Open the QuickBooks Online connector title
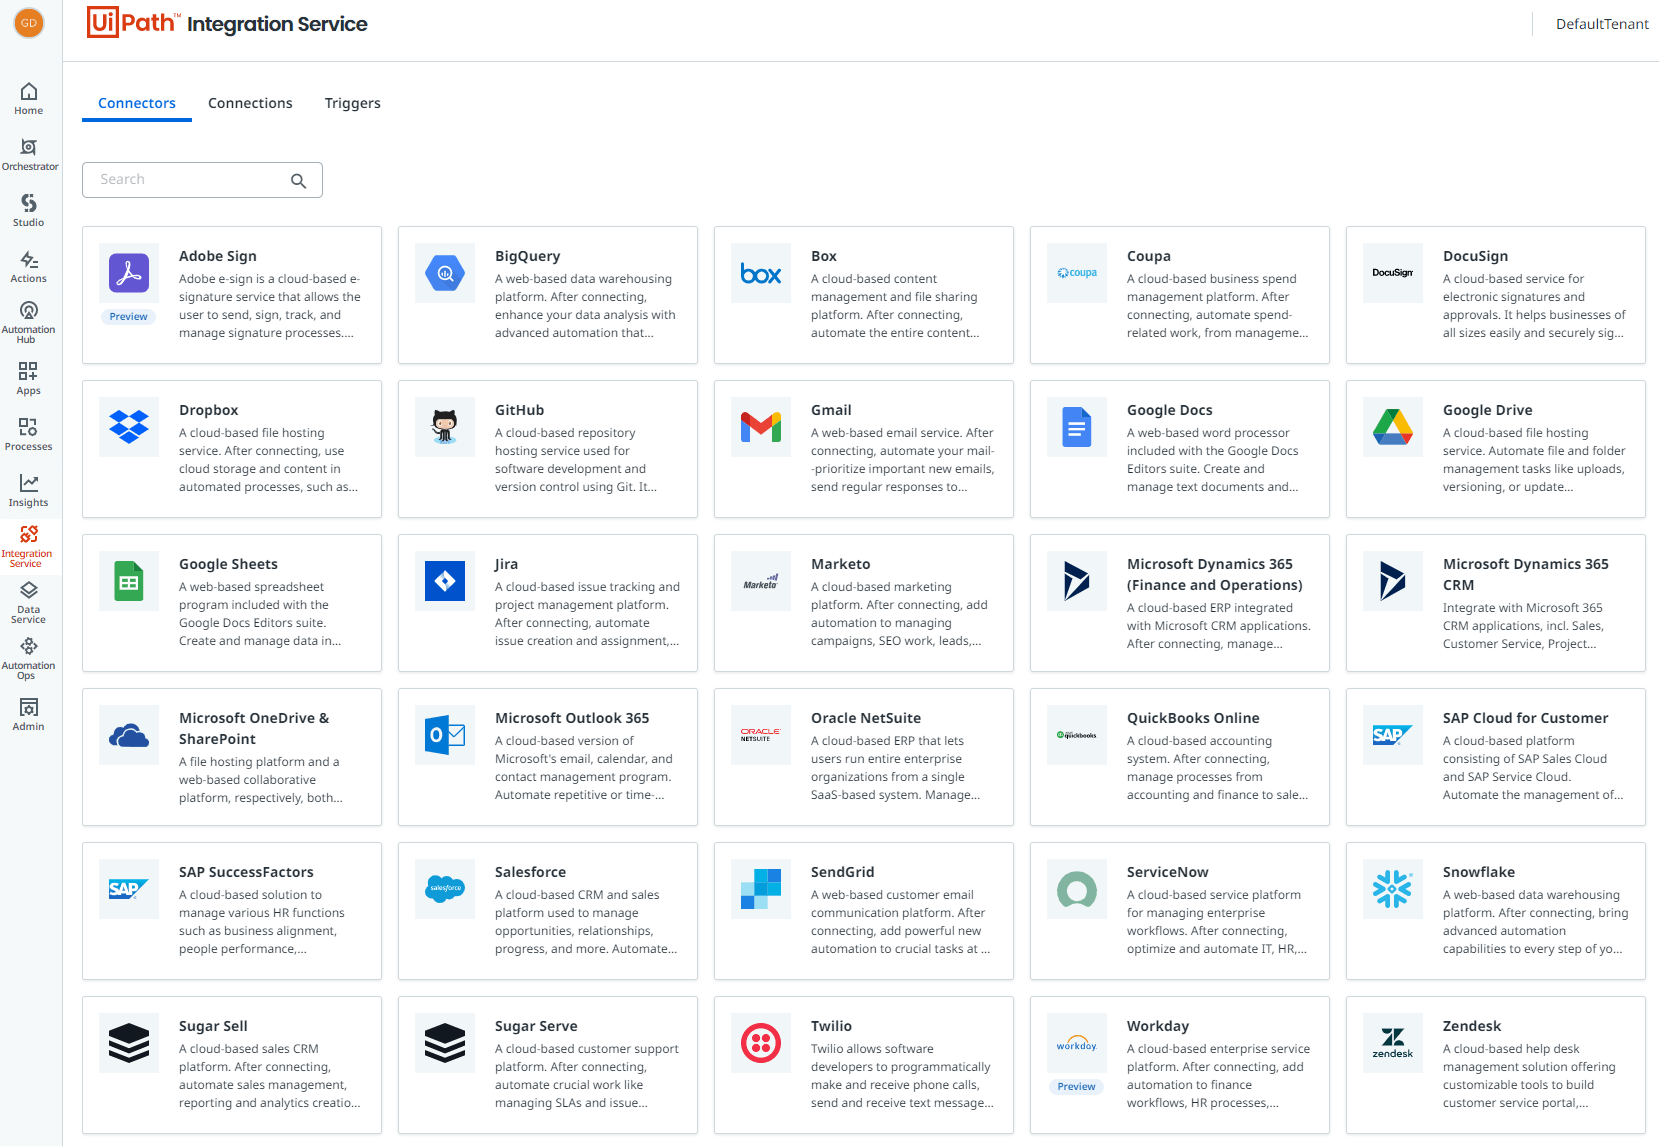Viewport: 1659px width, 1146px height. point(1193,718)
